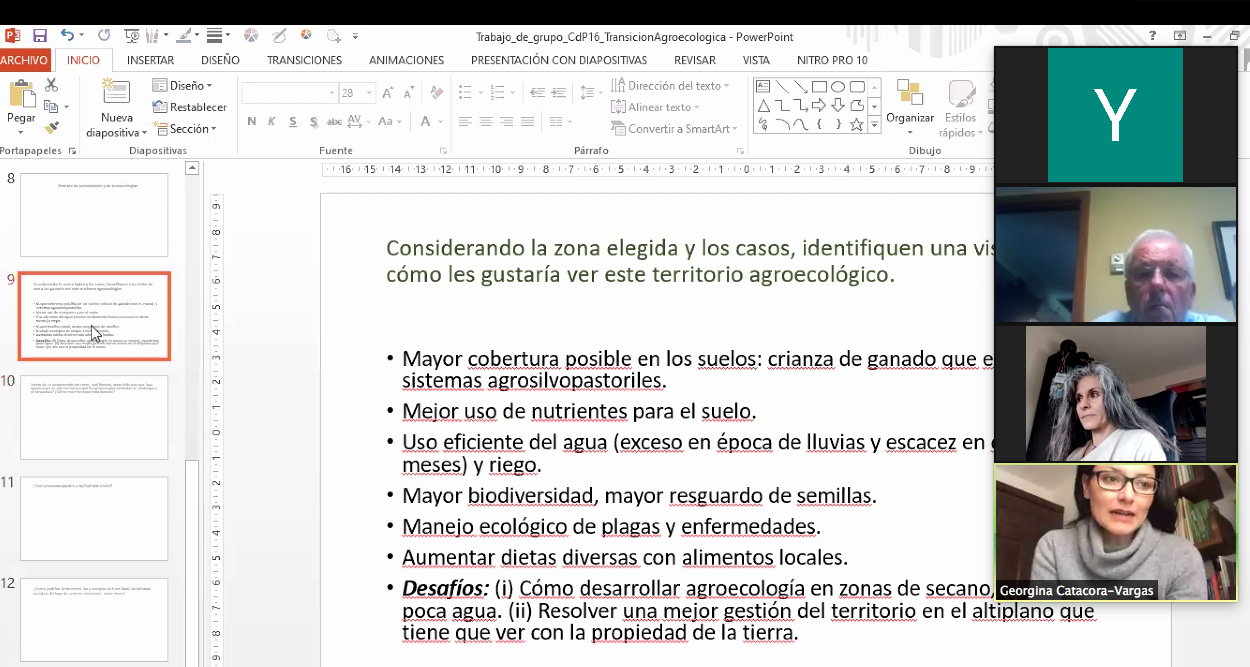
Task: Choose the oval shape from Dibujo gallery
Action: [838, 87]
